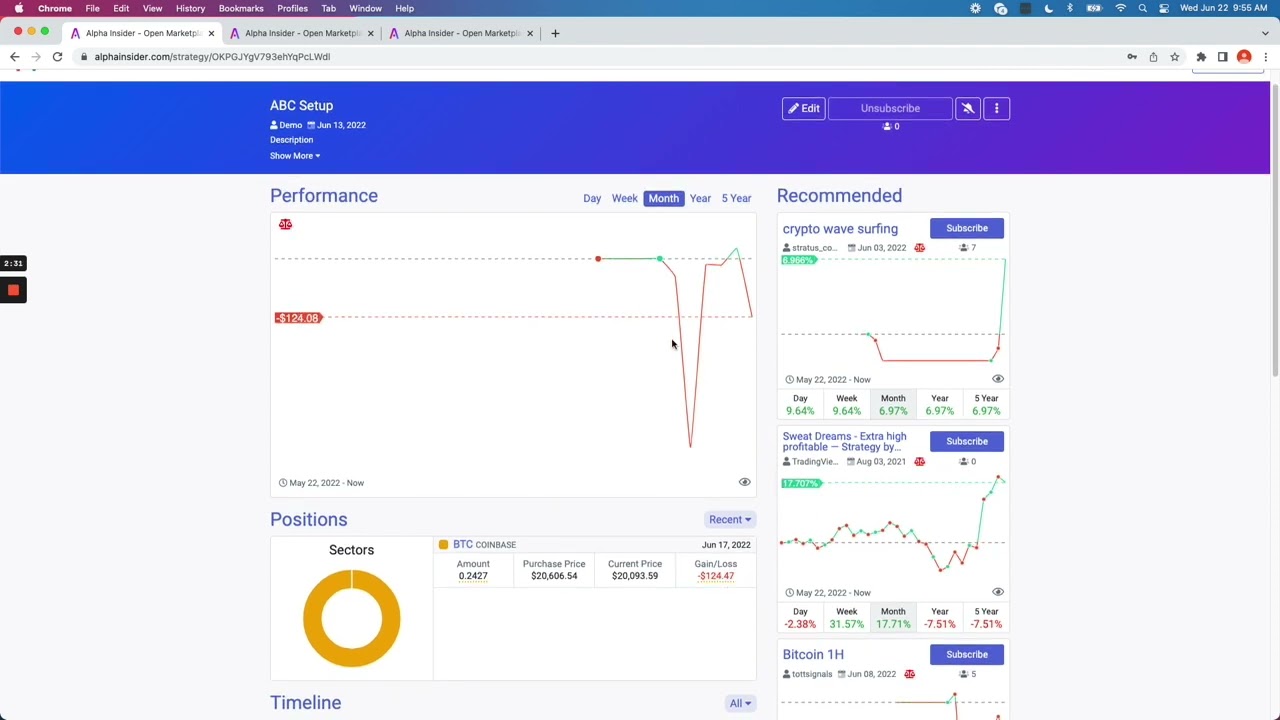Select the Year performance range
This screenshot has width=1280, height=720.
coord(700,198)
